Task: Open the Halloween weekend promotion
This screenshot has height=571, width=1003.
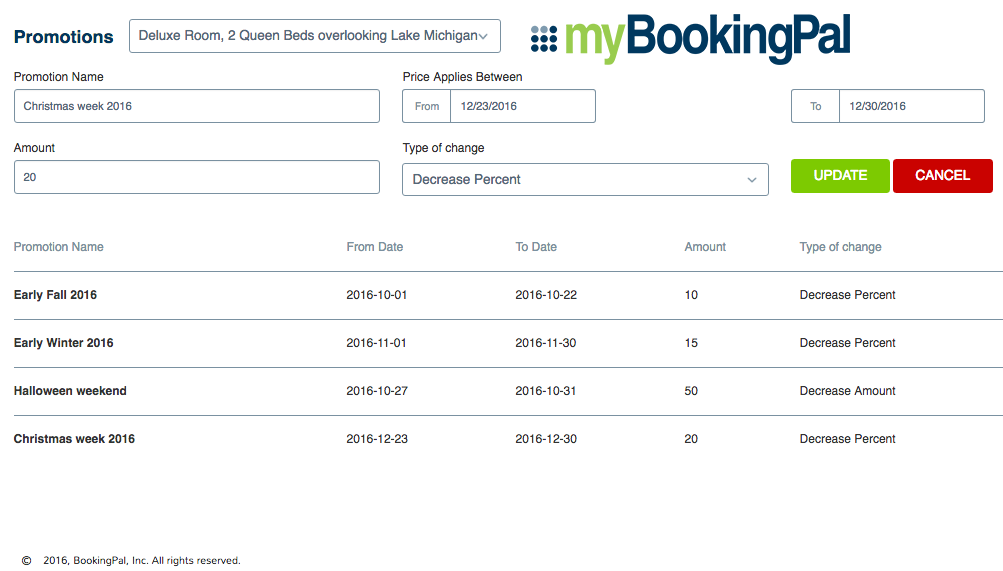Action: pyautogui.click(x=70, y=391)
